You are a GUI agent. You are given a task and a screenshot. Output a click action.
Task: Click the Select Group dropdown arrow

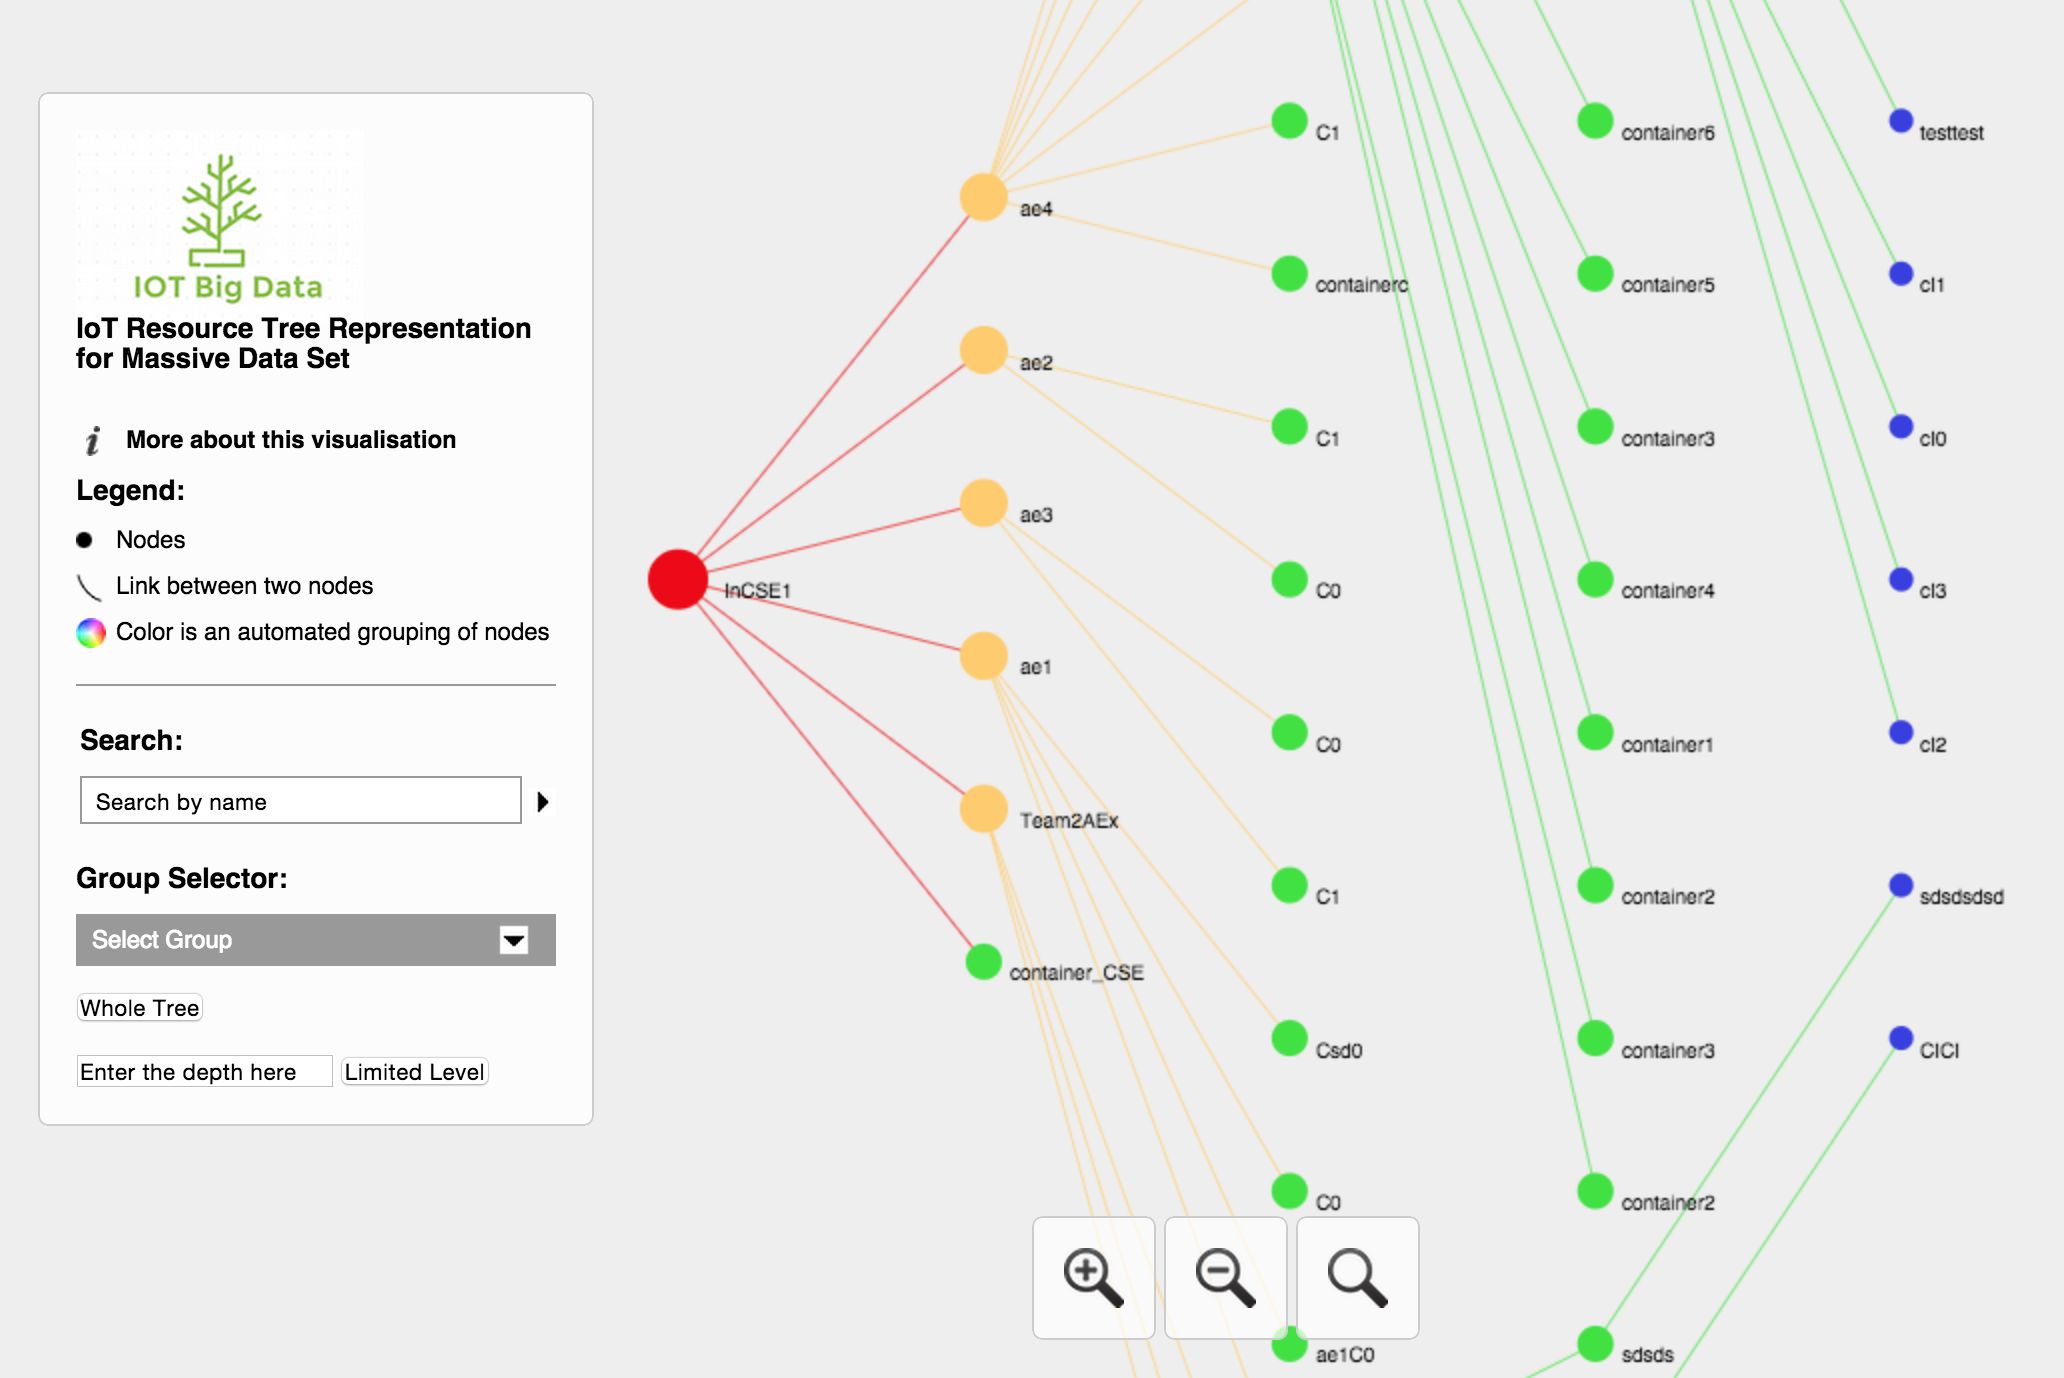pos(514,940)
